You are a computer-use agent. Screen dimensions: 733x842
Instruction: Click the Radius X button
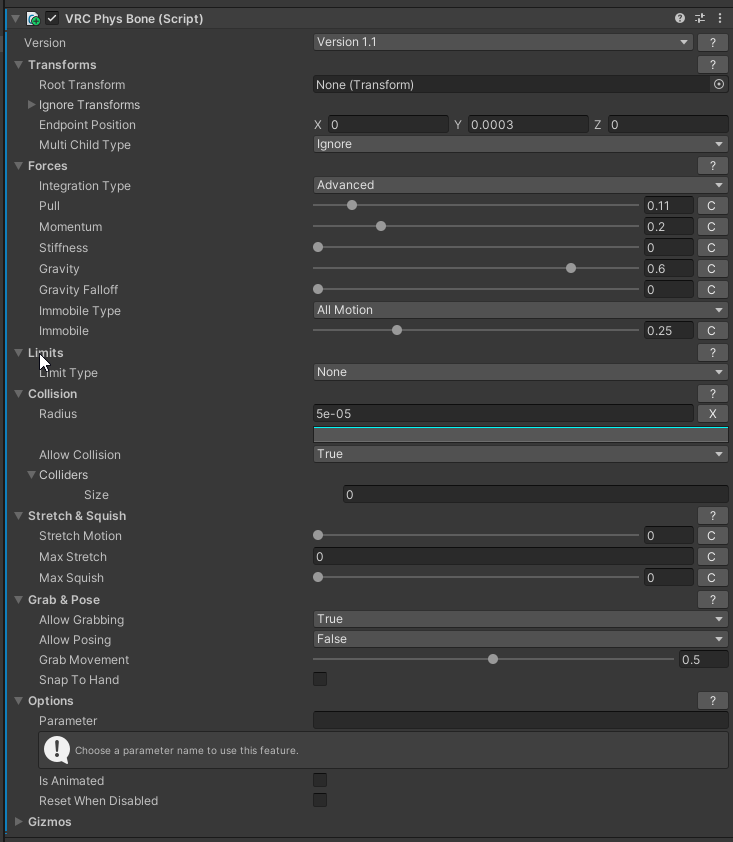tap(712, 414)
